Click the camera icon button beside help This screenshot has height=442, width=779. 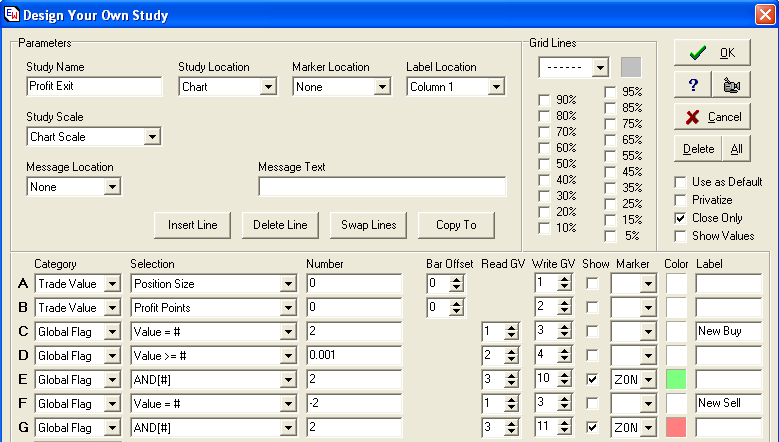click(730, 85)
